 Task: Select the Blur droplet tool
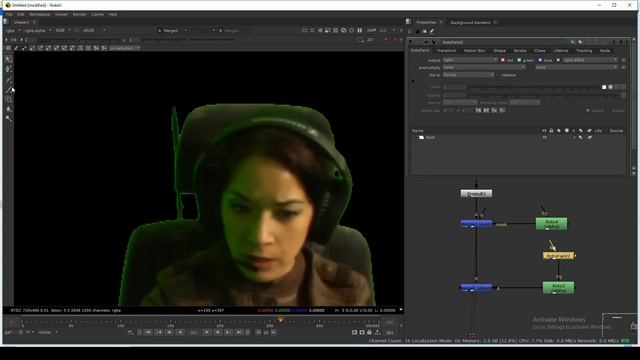(x=9, y=109)
